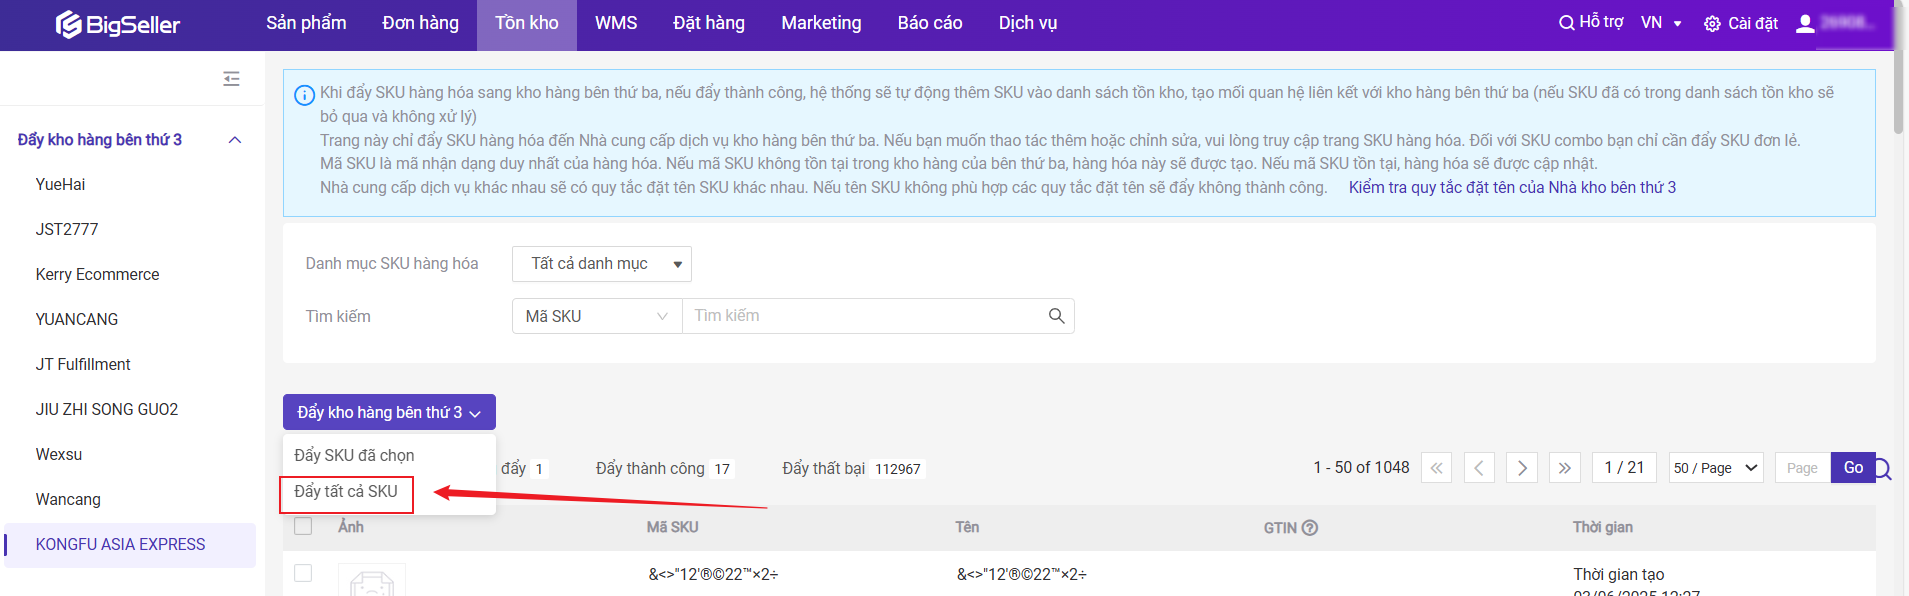
Task: Open the Mã SKU search type dropdown
Action: pos(597,316)
